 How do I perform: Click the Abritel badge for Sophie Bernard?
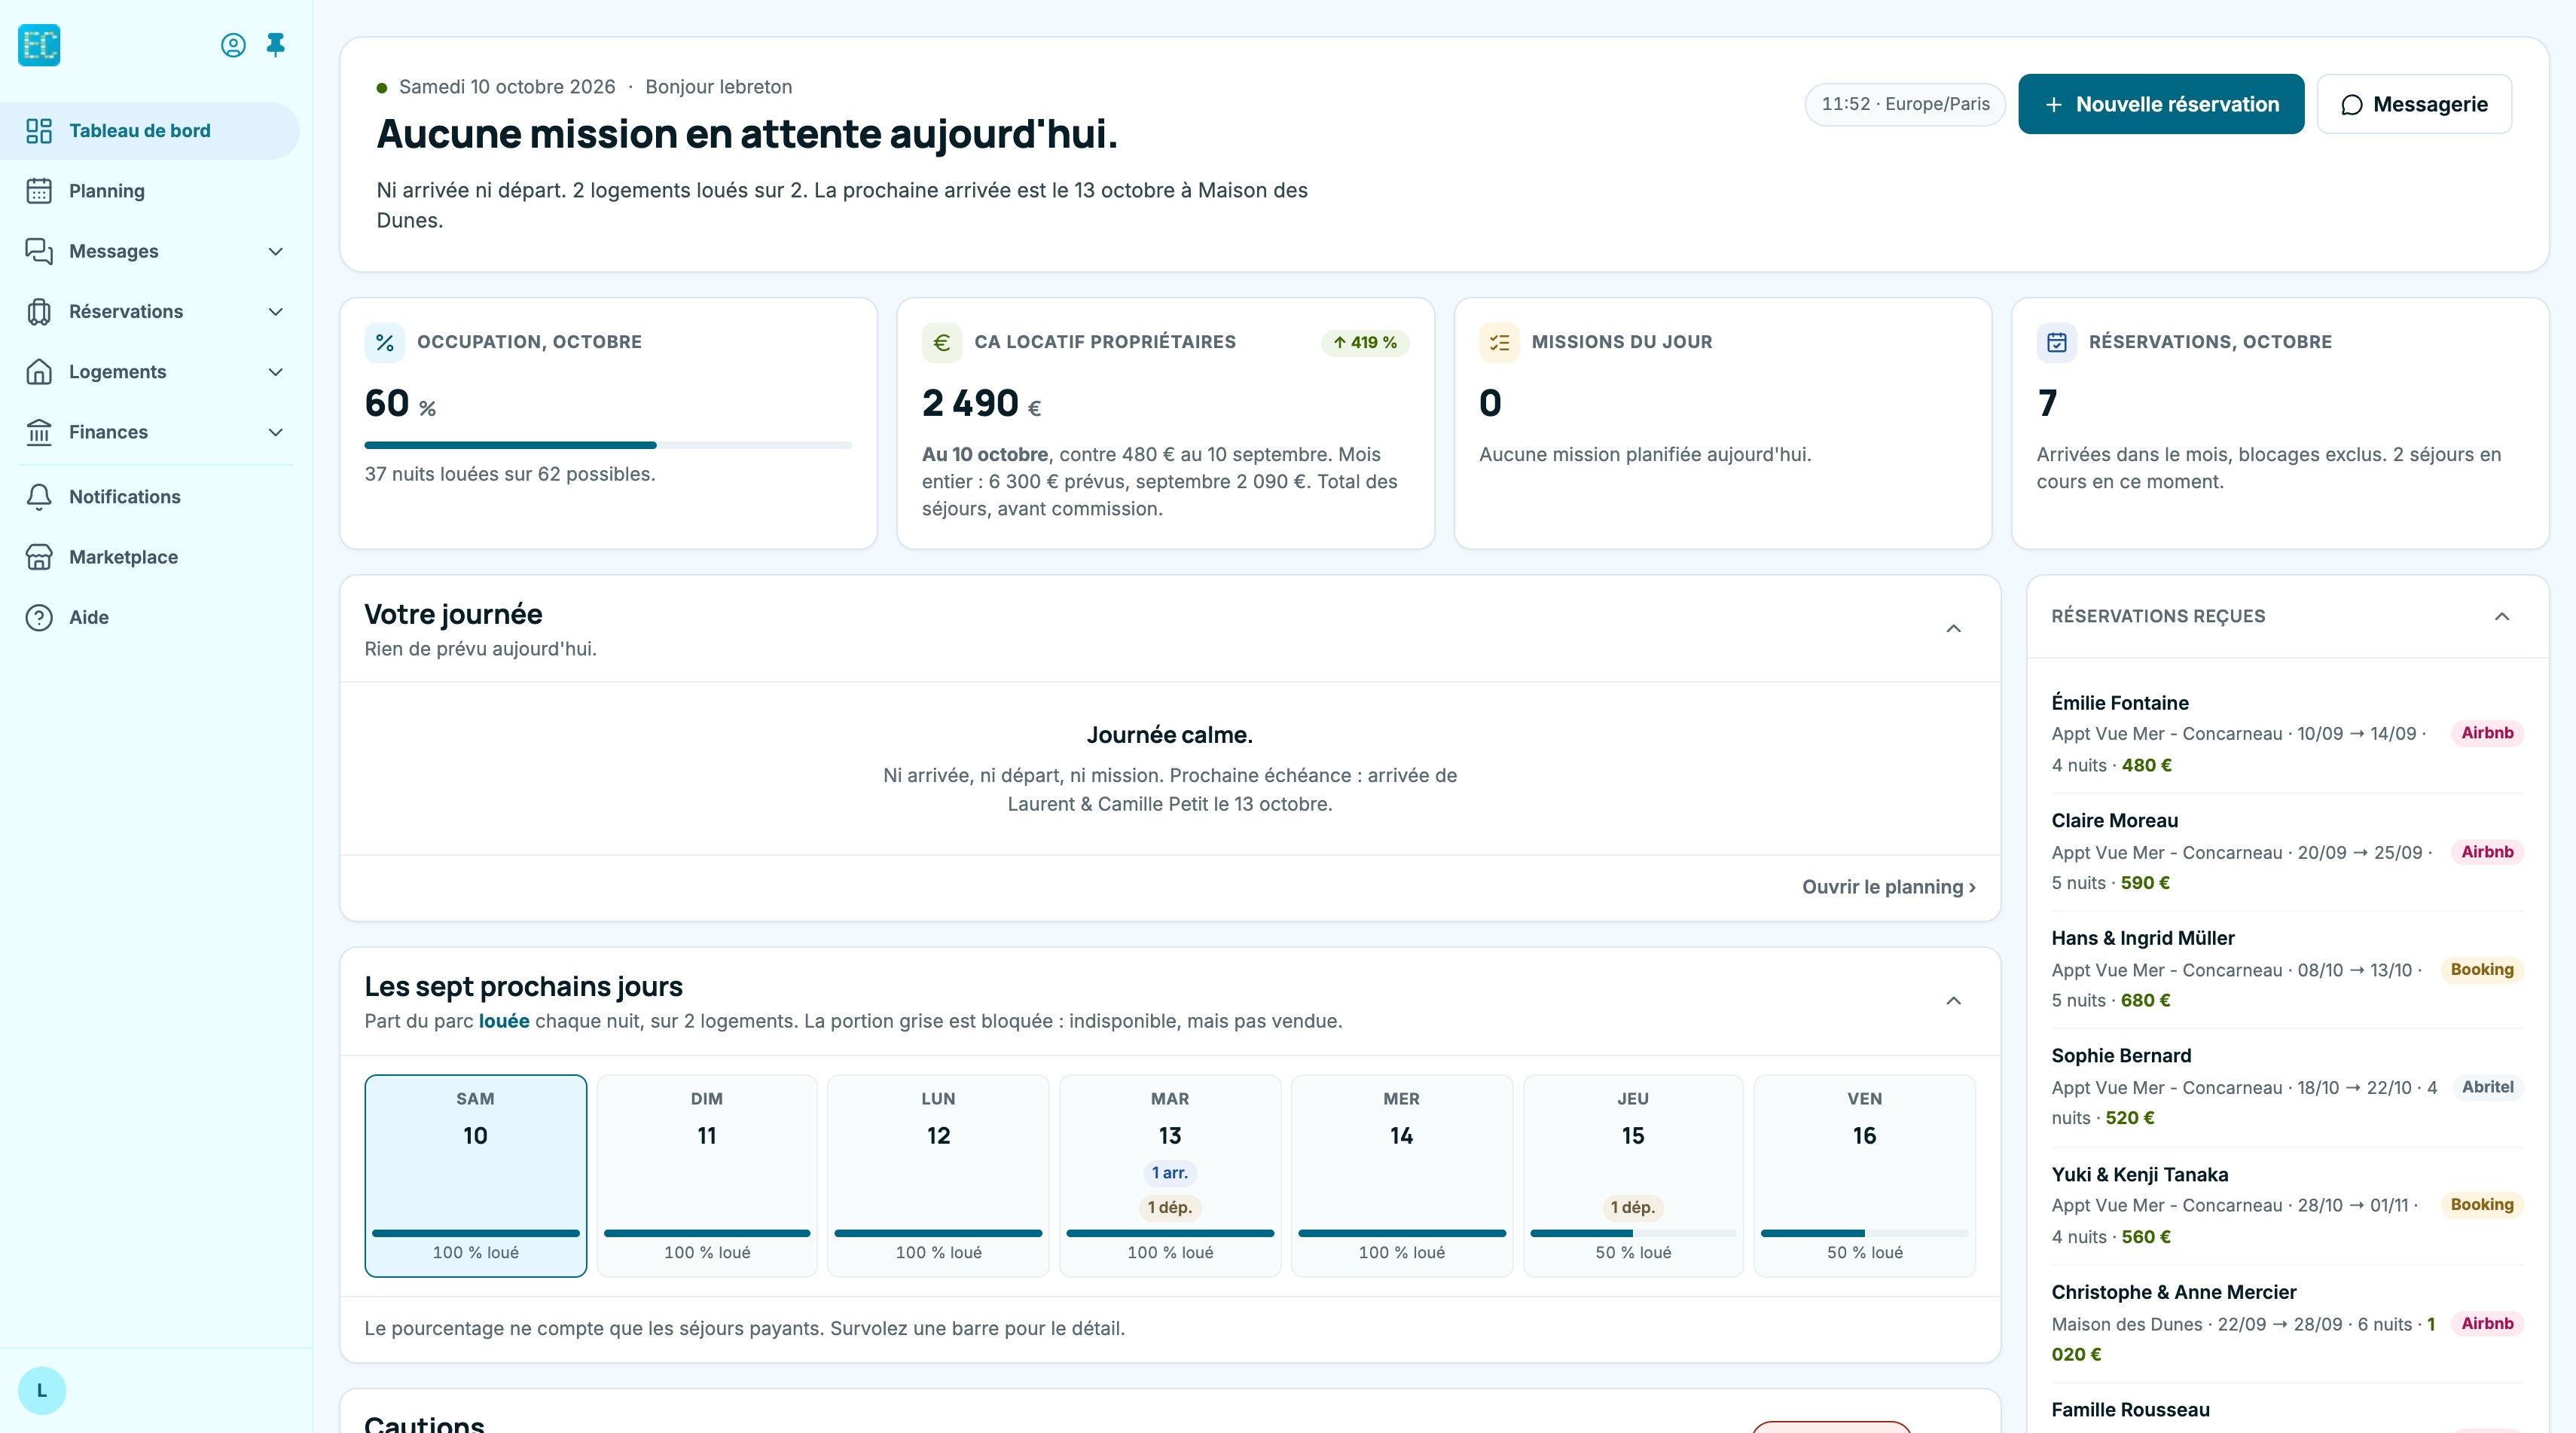[2487, 1087]
